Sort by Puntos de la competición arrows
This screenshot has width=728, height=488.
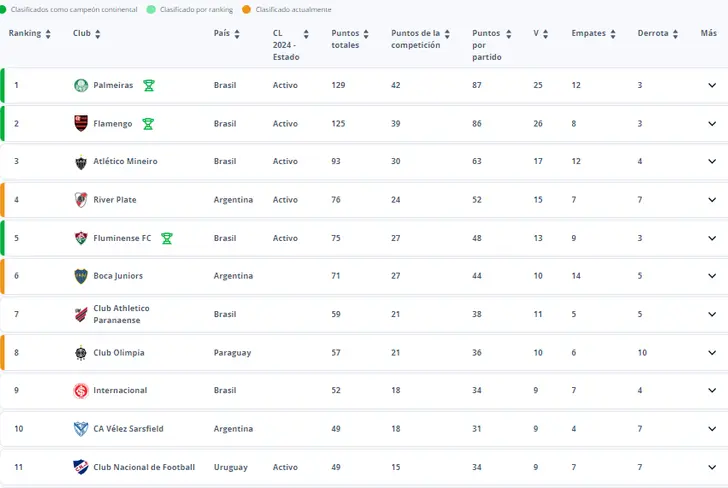[x=447, y=33]
